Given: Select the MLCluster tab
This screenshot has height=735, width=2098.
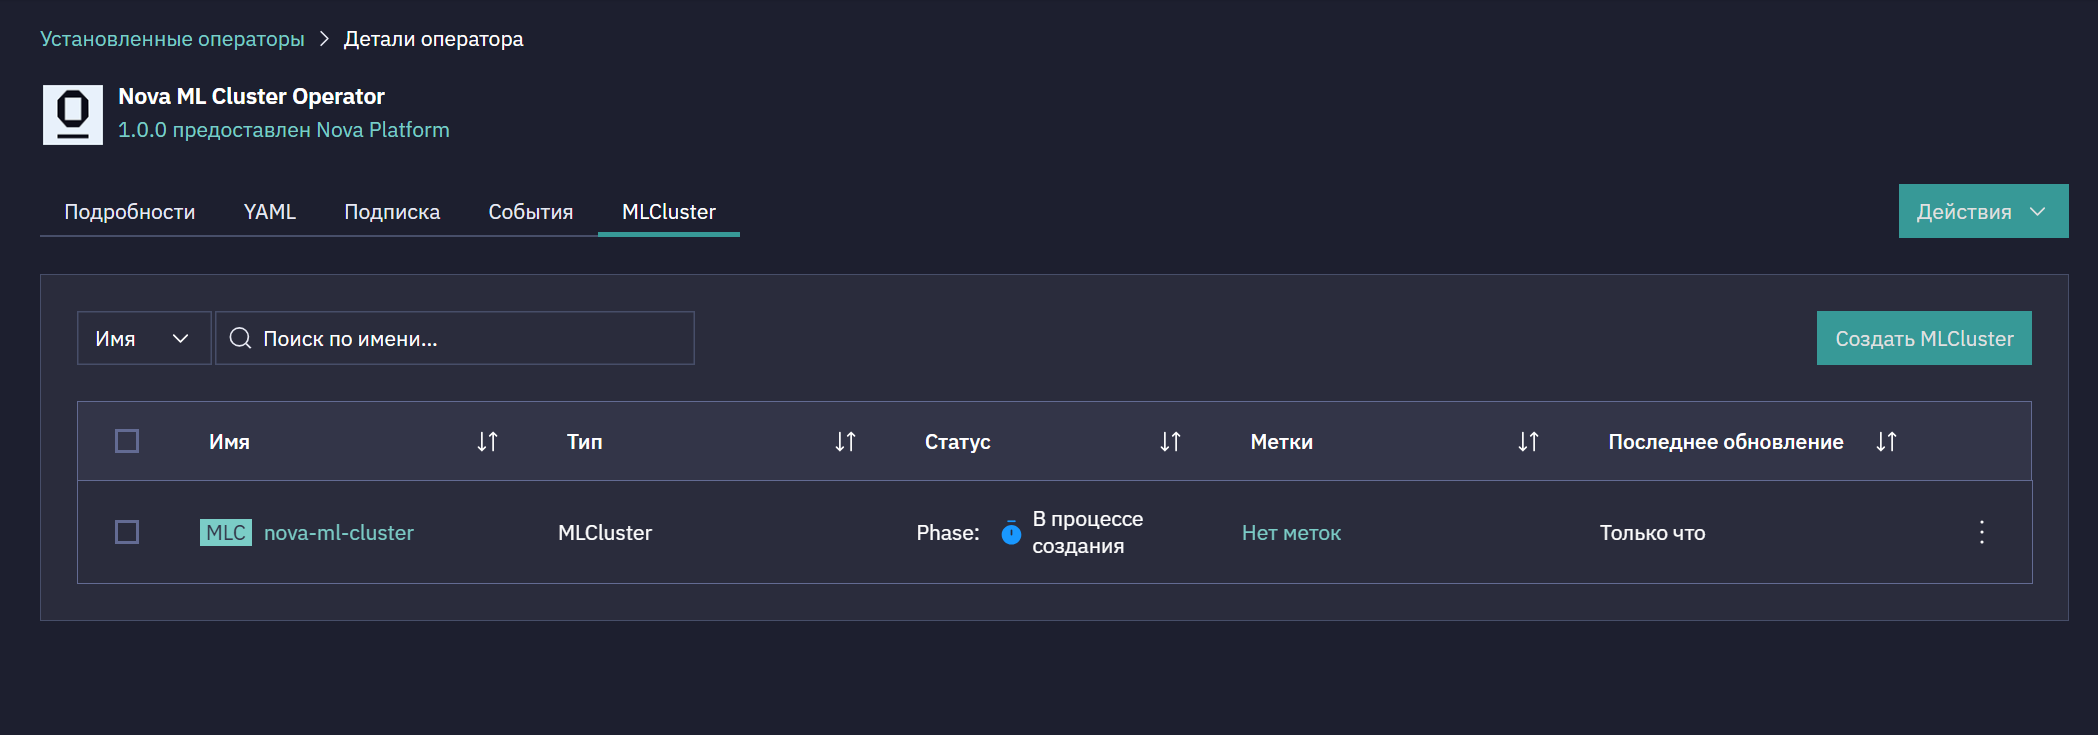Looking at the screenshot, I should click(669, 211).
